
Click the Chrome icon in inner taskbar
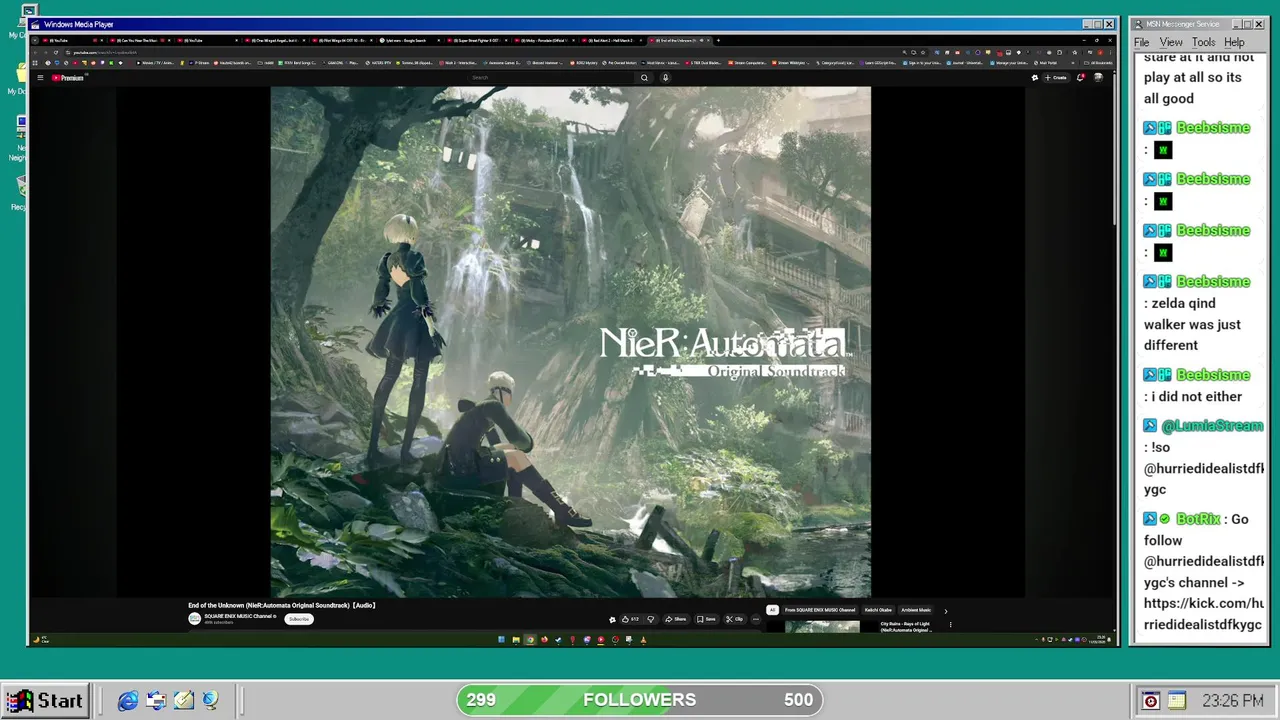(x=530, y=640)
